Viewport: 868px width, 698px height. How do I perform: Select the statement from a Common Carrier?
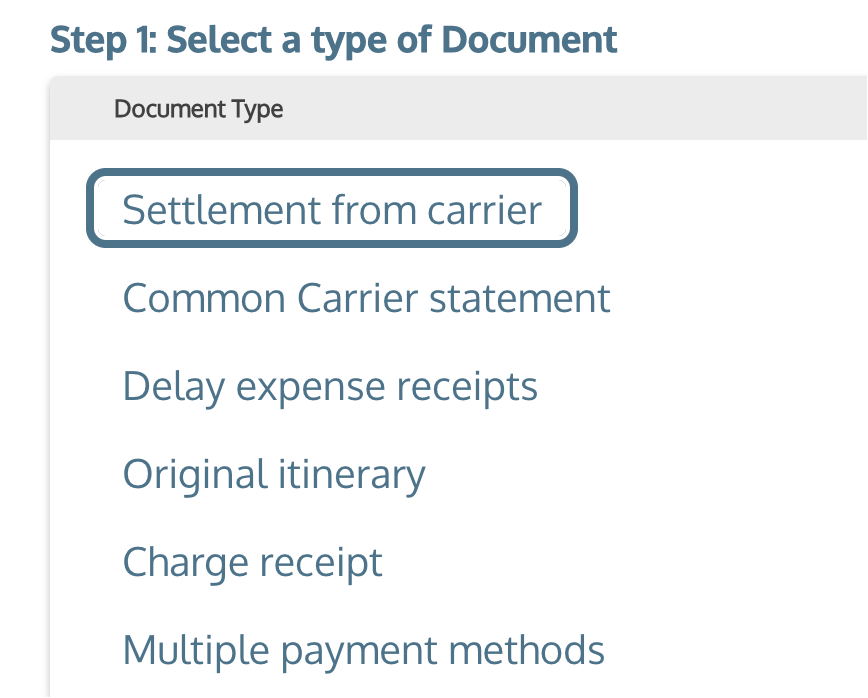tap(366, 298)
